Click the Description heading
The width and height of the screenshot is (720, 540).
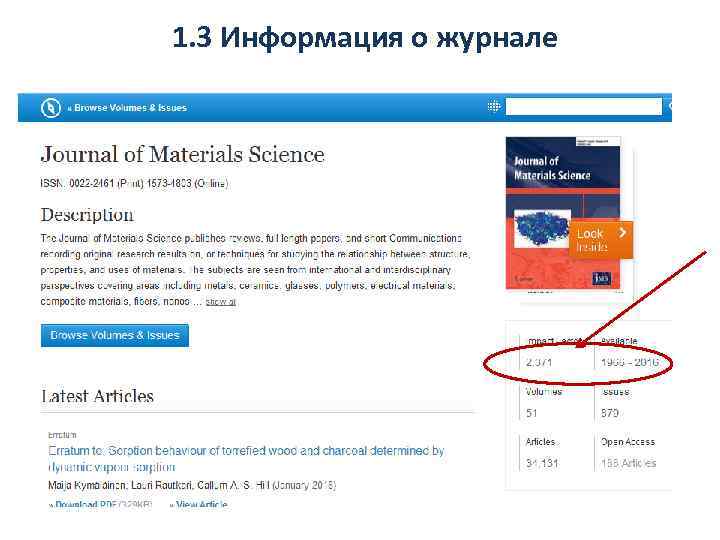[x=87, y=215]
